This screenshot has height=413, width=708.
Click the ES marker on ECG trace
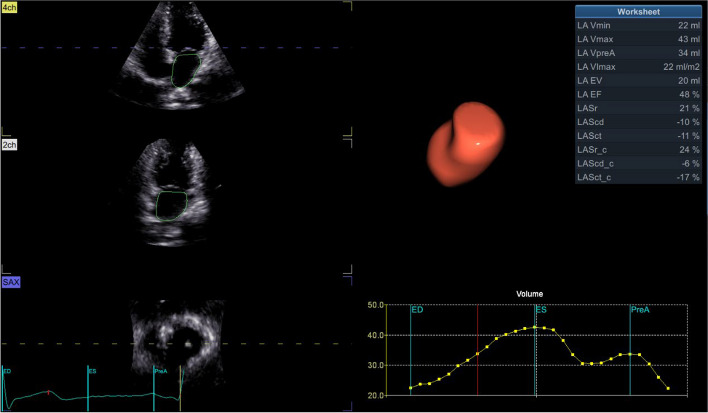click(x=88, y=388)
